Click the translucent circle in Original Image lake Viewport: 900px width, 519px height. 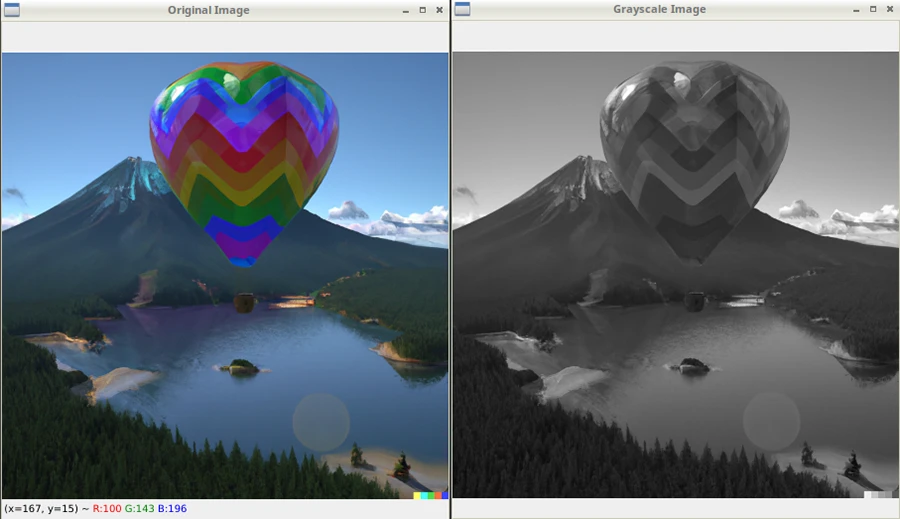point(321,423)
